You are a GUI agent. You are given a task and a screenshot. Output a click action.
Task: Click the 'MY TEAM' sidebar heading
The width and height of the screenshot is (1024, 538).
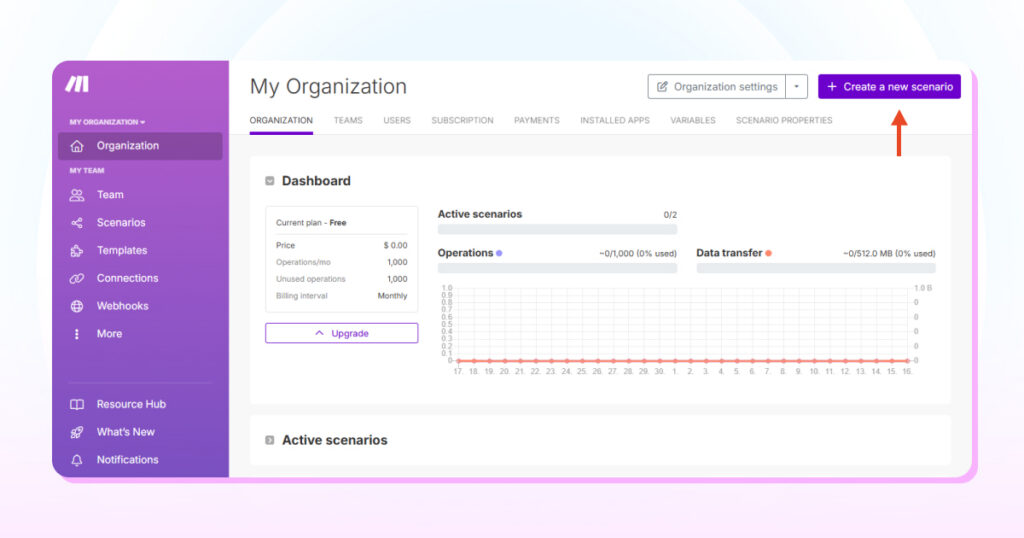pyautogui.click(x=87, y=171)
